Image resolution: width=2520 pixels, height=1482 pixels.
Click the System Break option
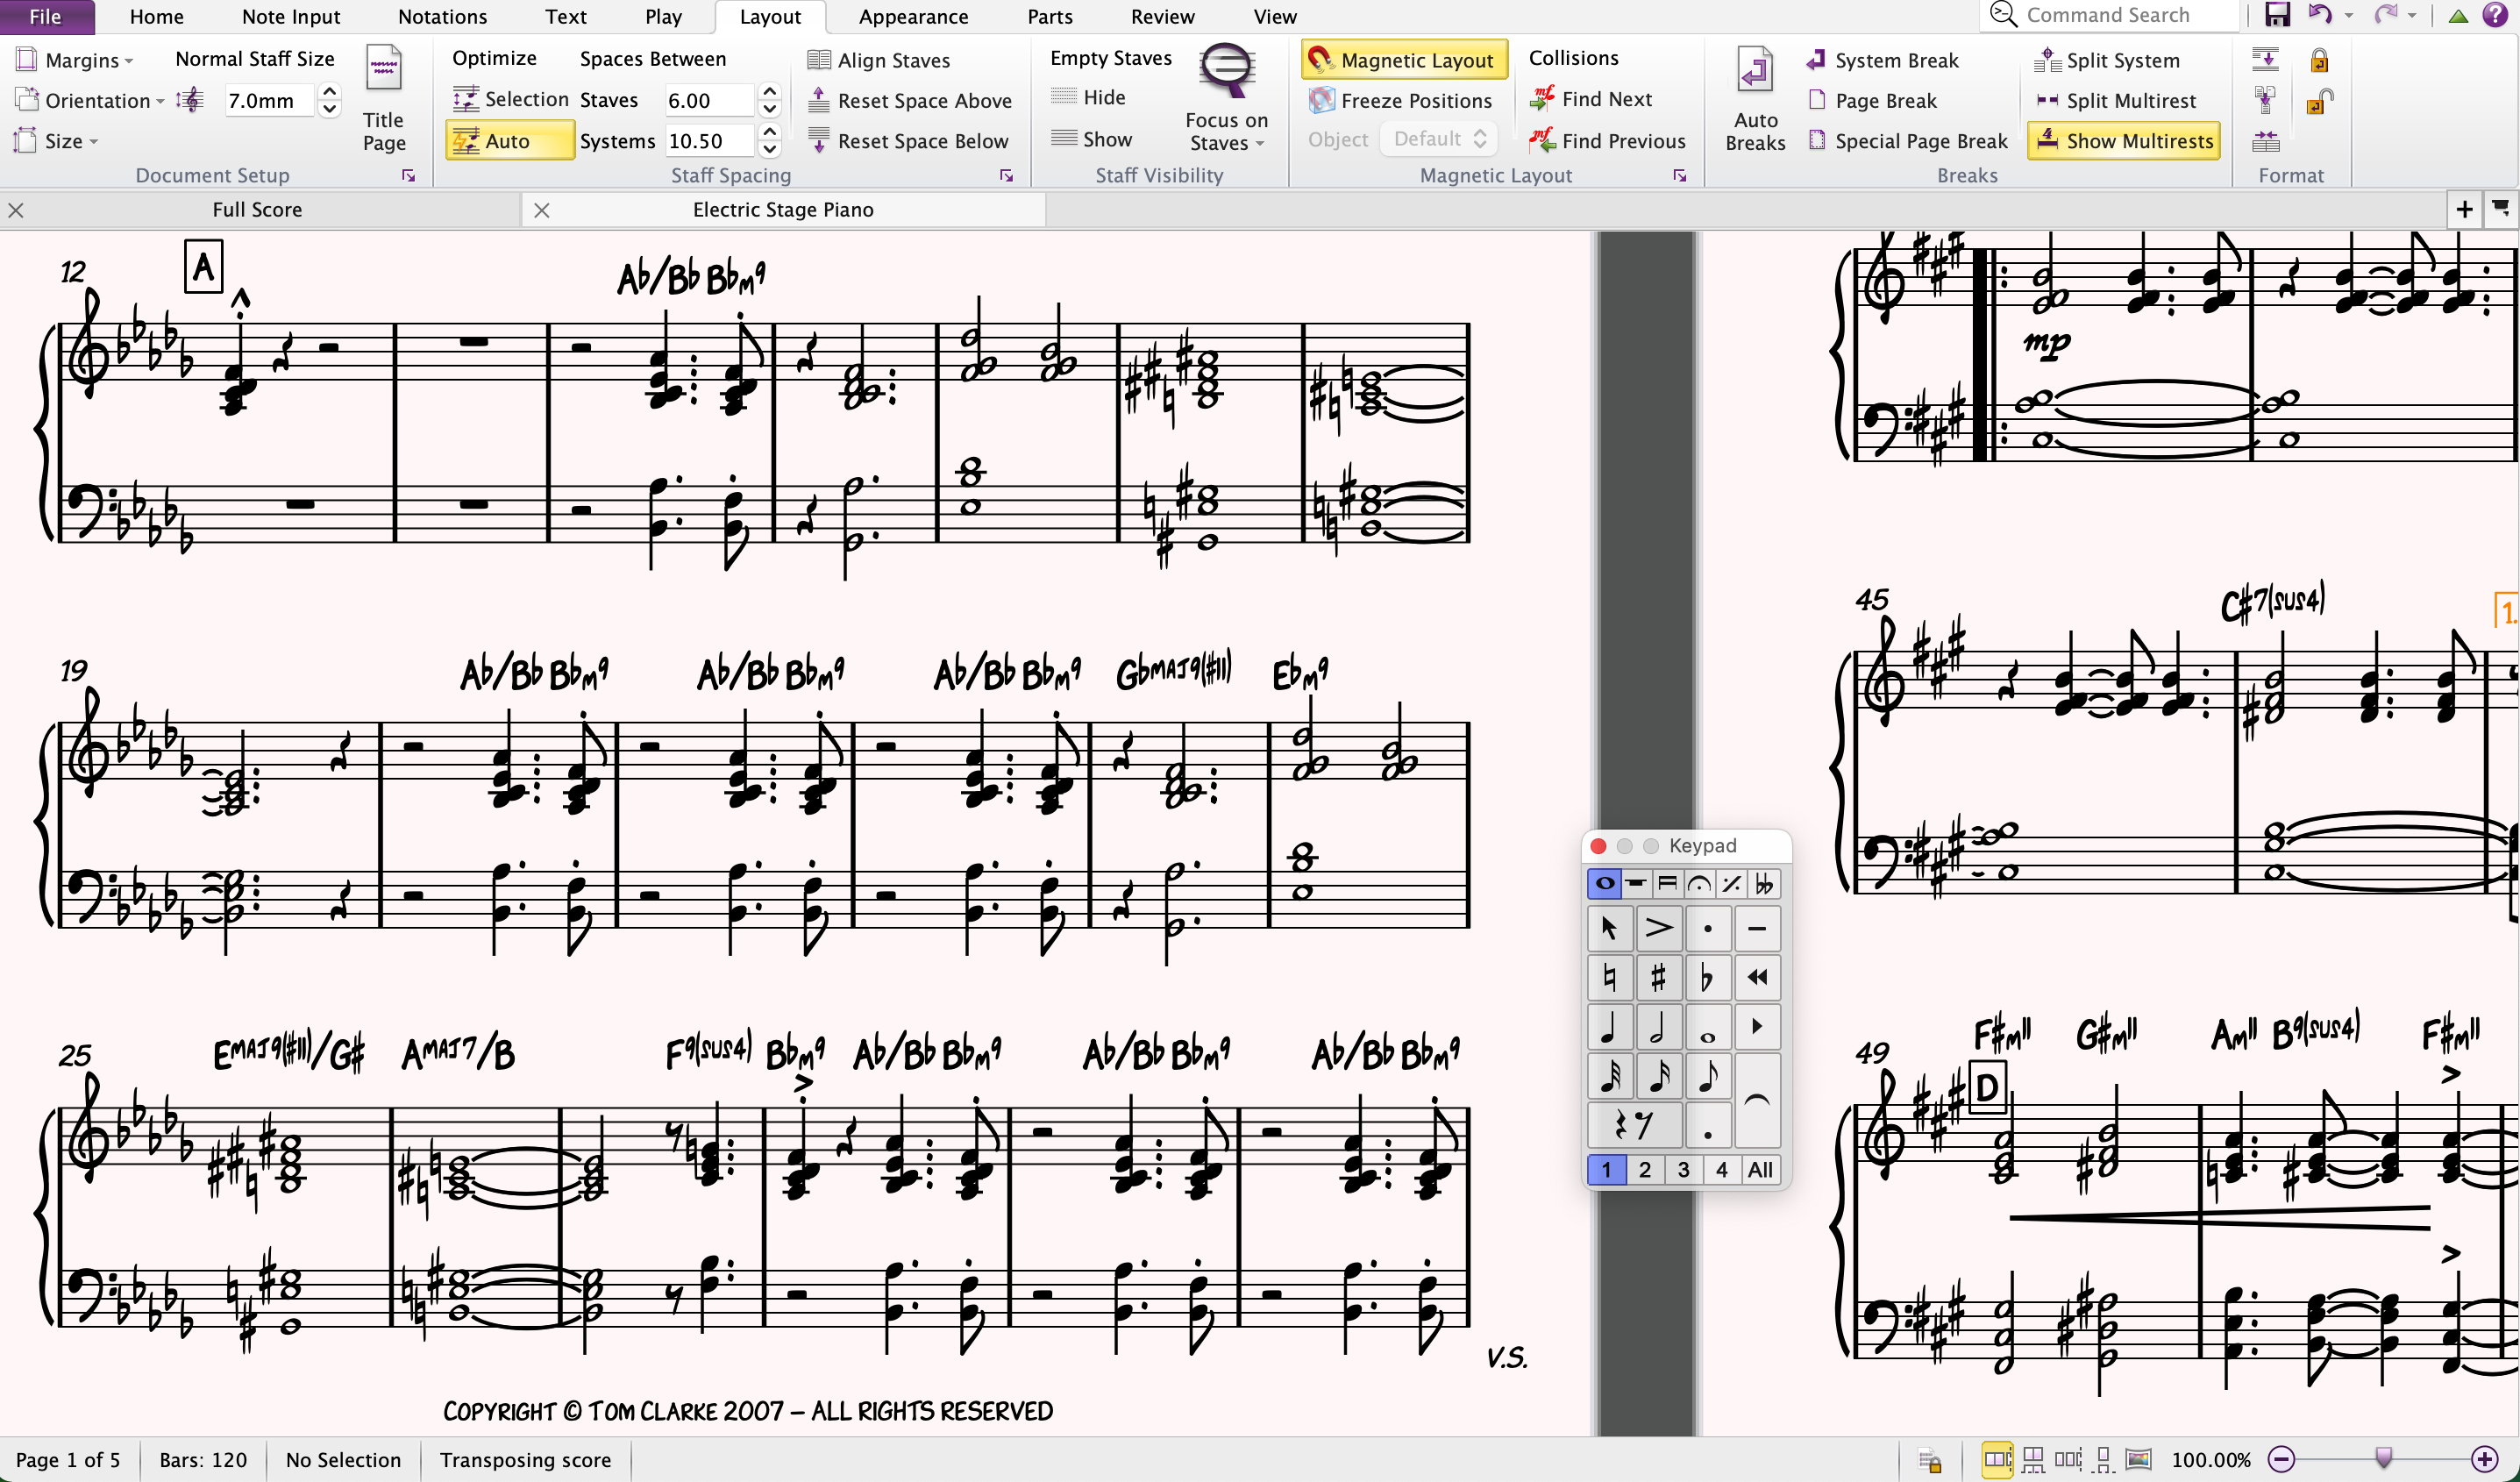(1882, 60)
